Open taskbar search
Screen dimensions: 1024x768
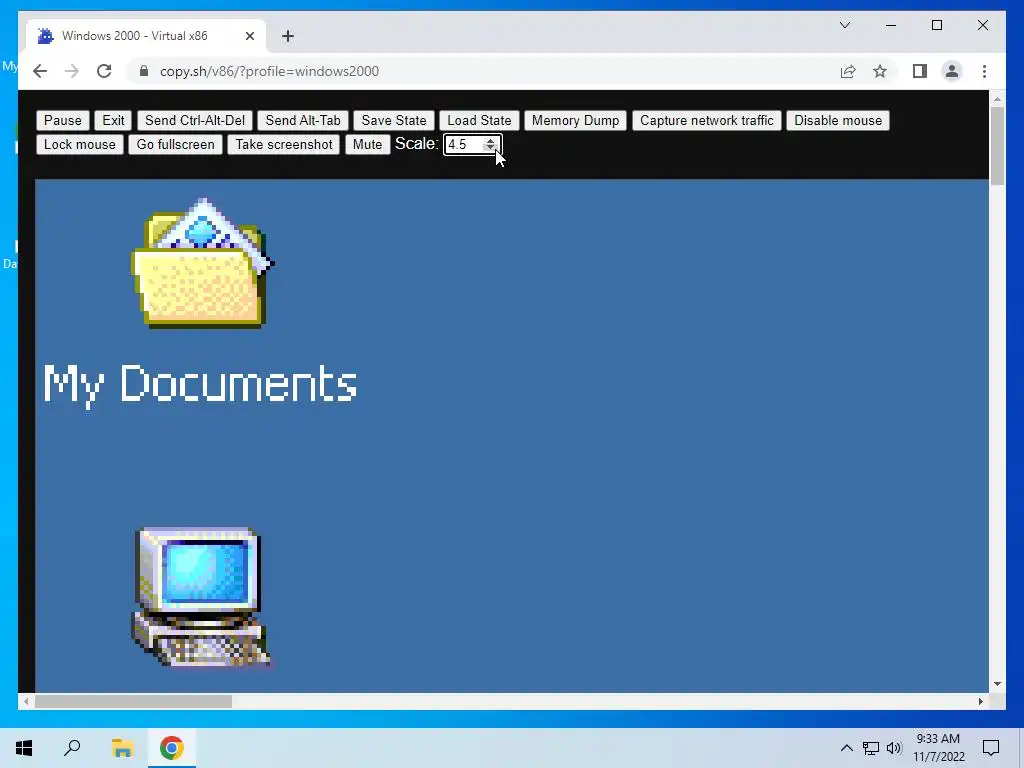click(72, 748)
